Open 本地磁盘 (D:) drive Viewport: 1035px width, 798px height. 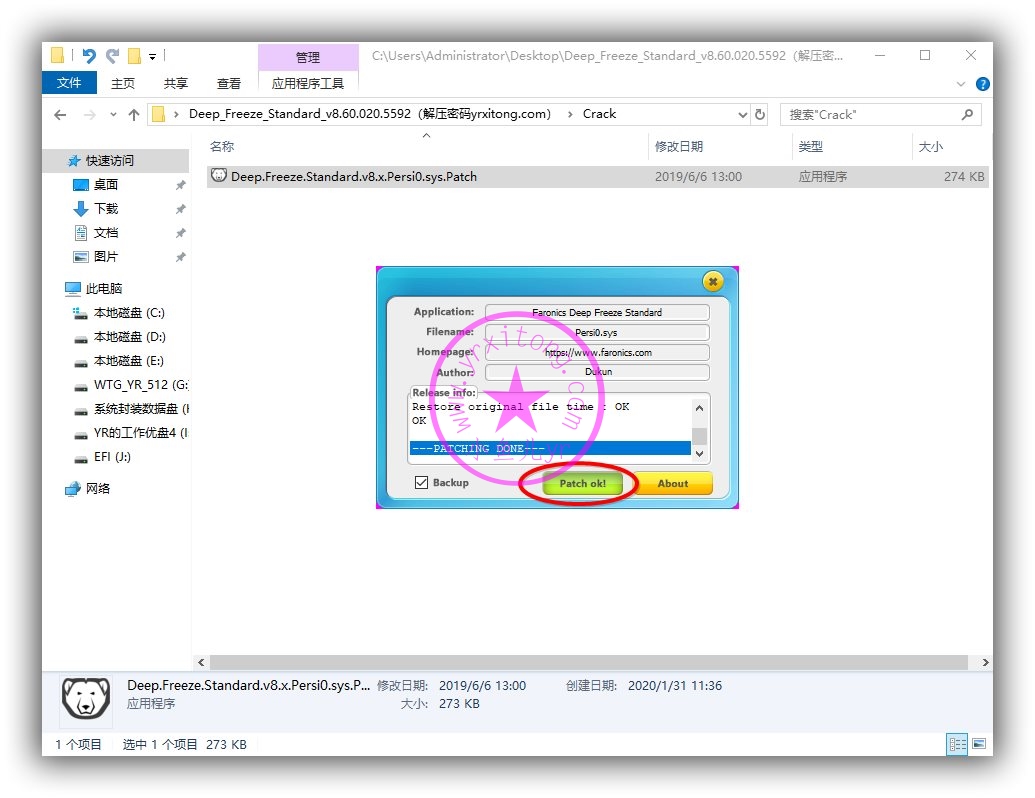click(x=129, y=337)
